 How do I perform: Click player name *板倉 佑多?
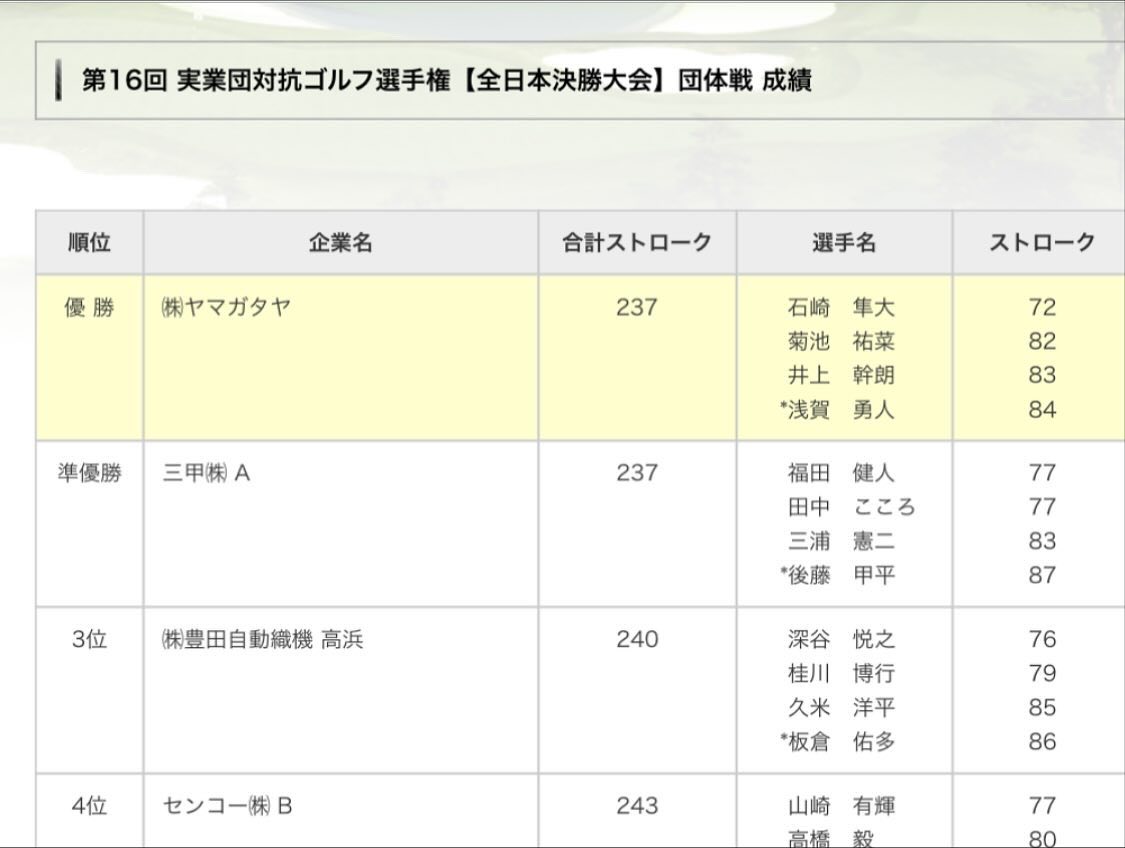[838, 741]
